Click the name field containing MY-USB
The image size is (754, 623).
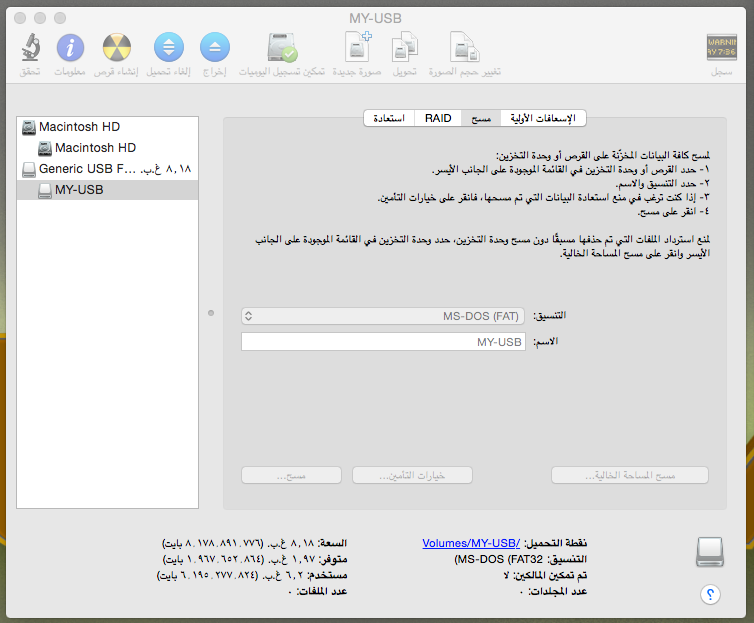383,342
